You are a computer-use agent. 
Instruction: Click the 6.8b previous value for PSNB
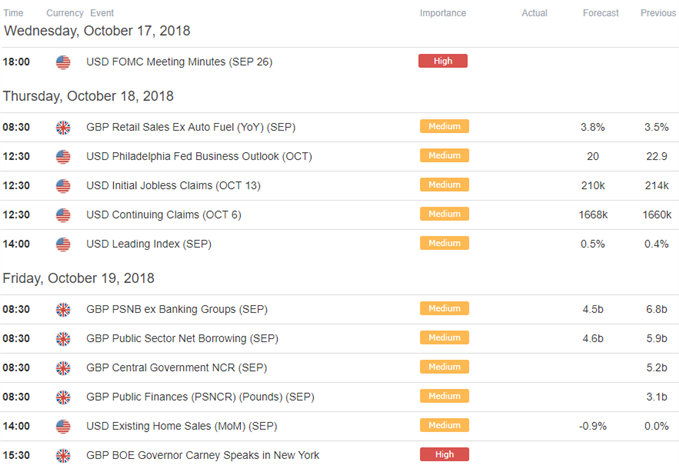[x=657, y=310]
